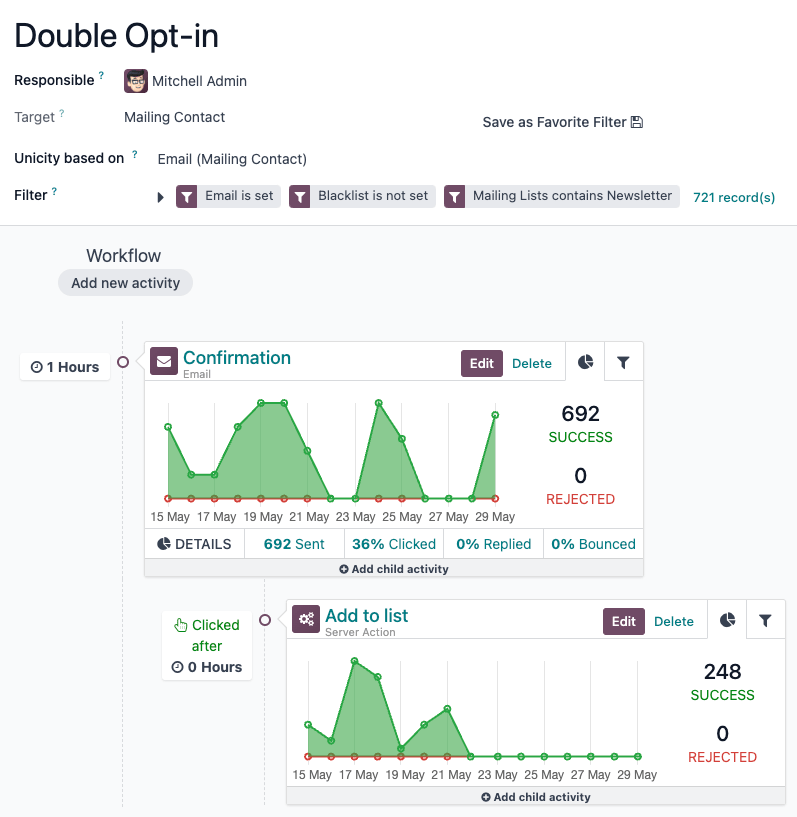Open the 36% Clicked statistics link
This screenshot has width=797, height=817.
click(393, 543)
